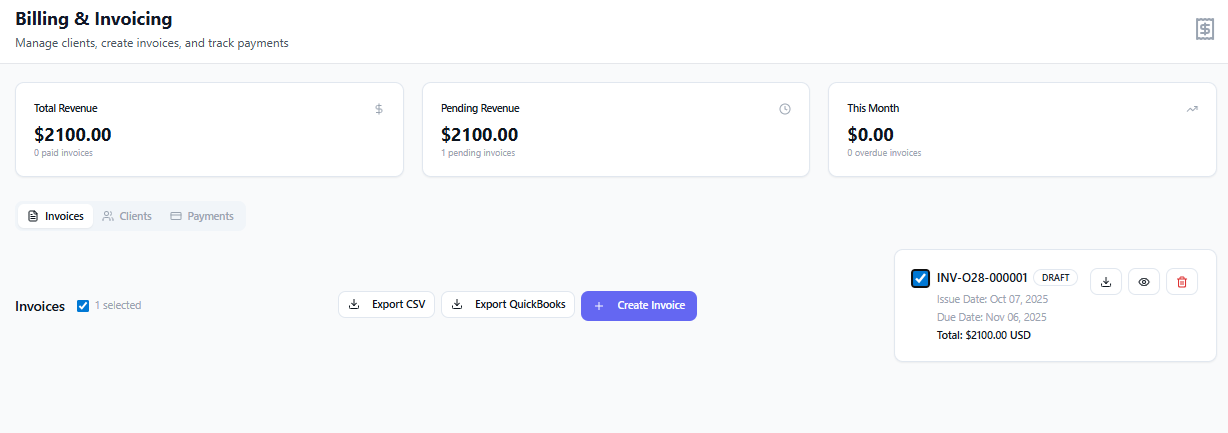Create a new invoice
The width and height of the screenshot is (1228, 433).
coord(639,305)
